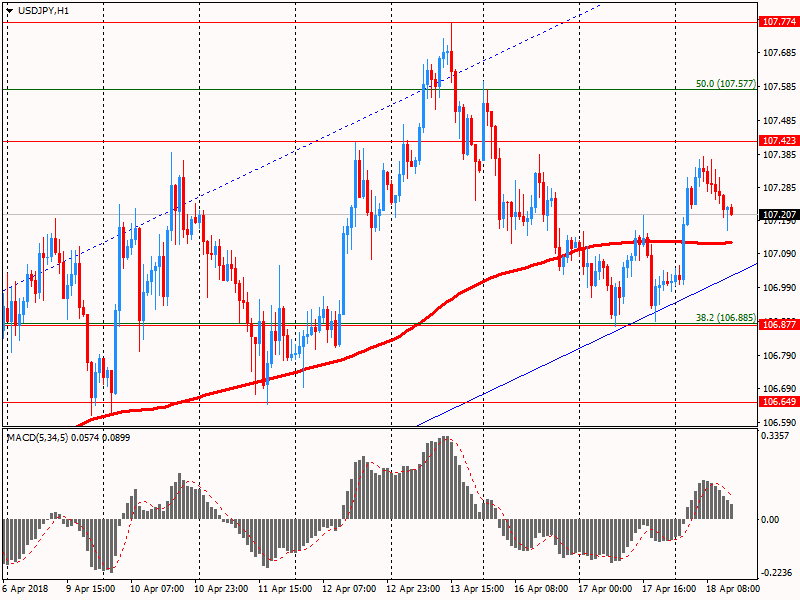800x600 pixels.
Task: Select the 106.790 price scale value
Action: pos(779,356)
